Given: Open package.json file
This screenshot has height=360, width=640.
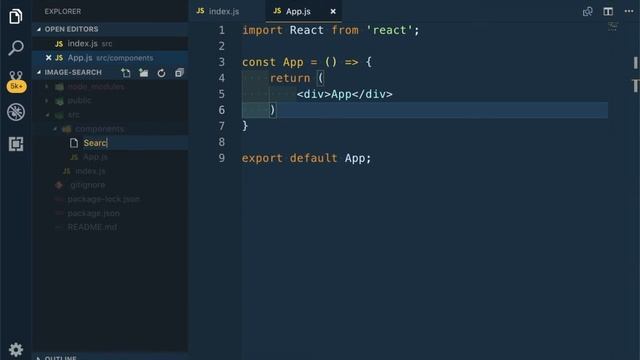Looking at the screenshot, I should [93, 213].
